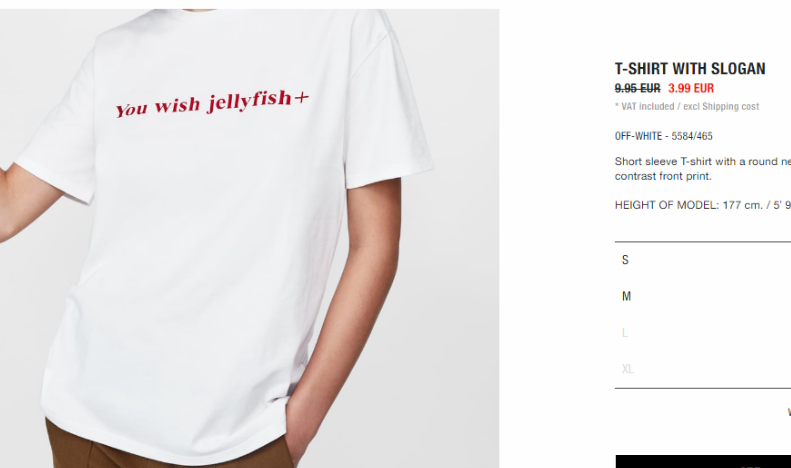Click the partially visible link under the sizes

tap(788, 412)
